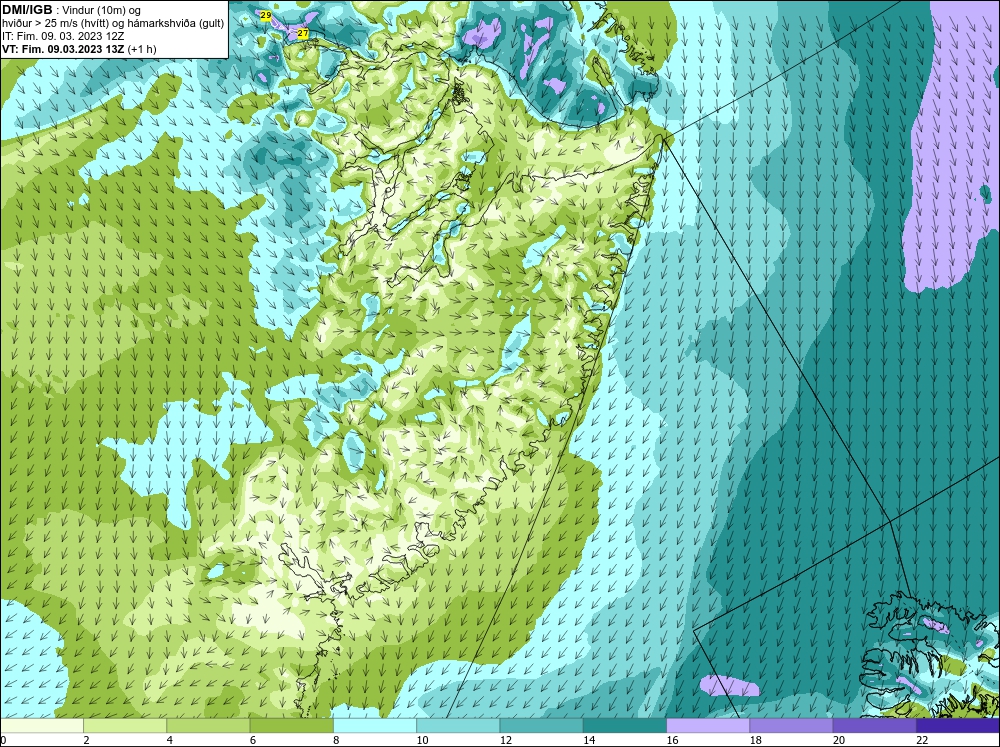The width and height of the screenshot is (1000, 747).
Task: Pick the 16–18 m/s lavender swatch
Action: click(708, 726)
